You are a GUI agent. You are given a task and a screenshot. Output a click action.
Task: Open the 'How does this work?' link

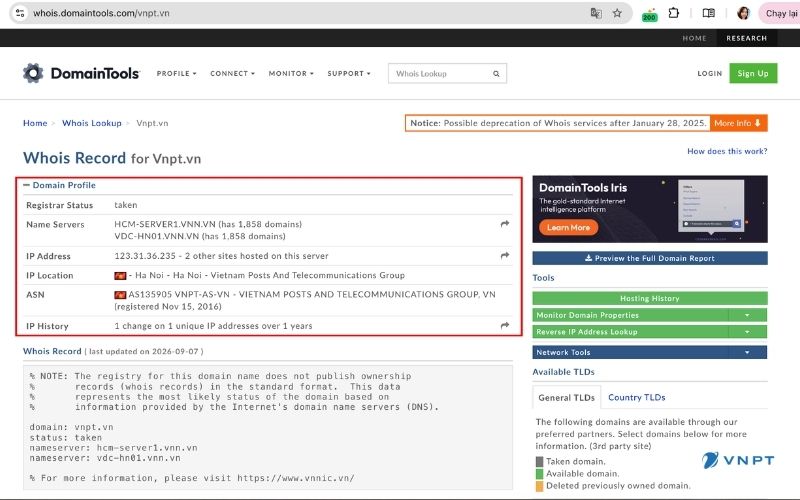(727, 151)
